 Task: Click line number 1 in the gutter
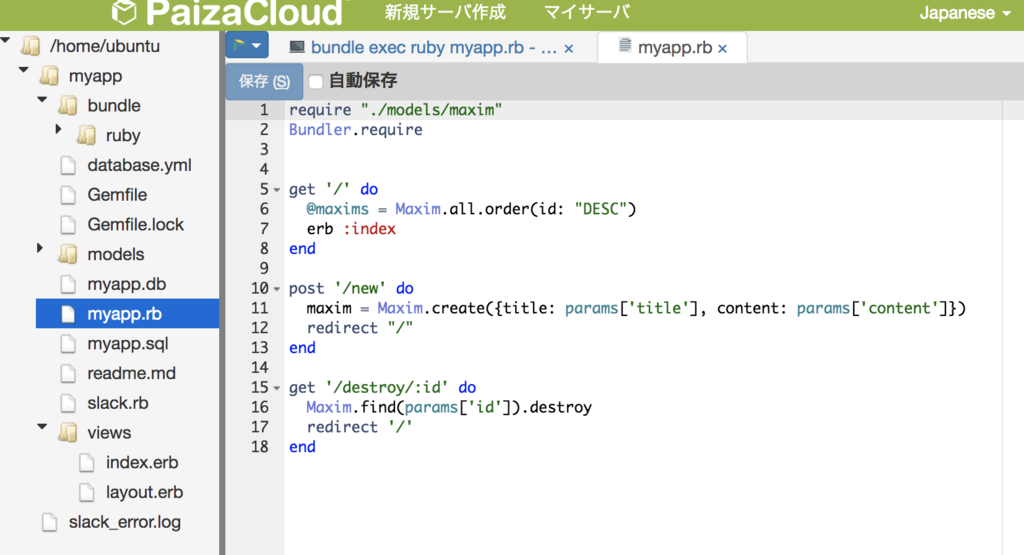tap(264, 110)
